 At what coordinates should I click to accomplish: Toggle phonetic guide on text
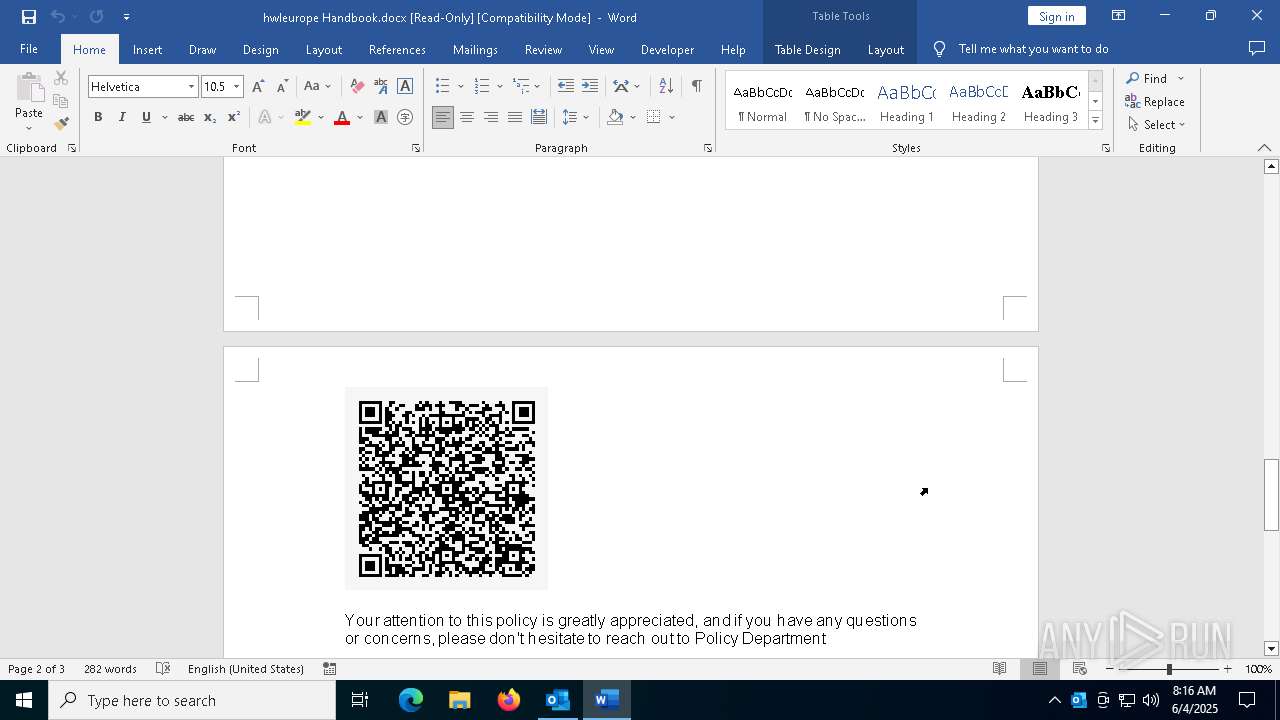pyautogui.click(x=381, y=87)
